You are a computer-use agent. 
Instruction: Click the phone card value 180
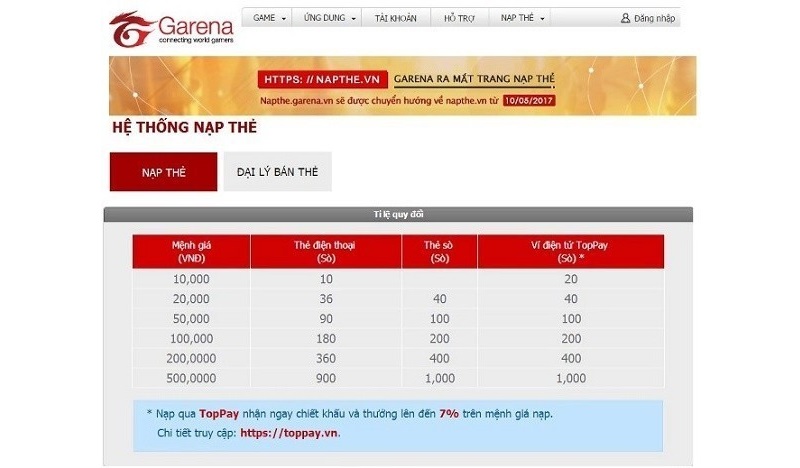pos(326,339)
